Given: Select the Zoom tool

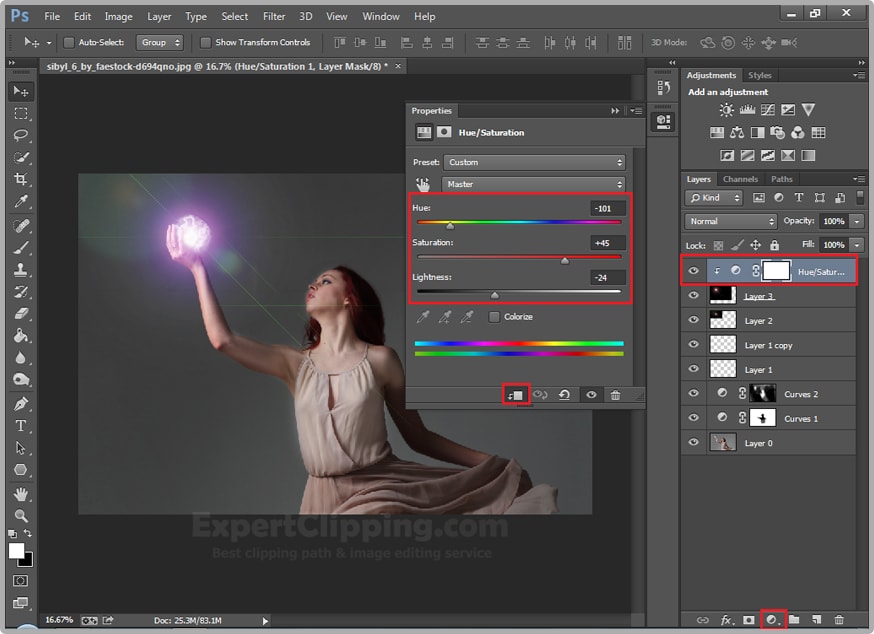Looking at the screenshot, I should (x=20, y=516).
